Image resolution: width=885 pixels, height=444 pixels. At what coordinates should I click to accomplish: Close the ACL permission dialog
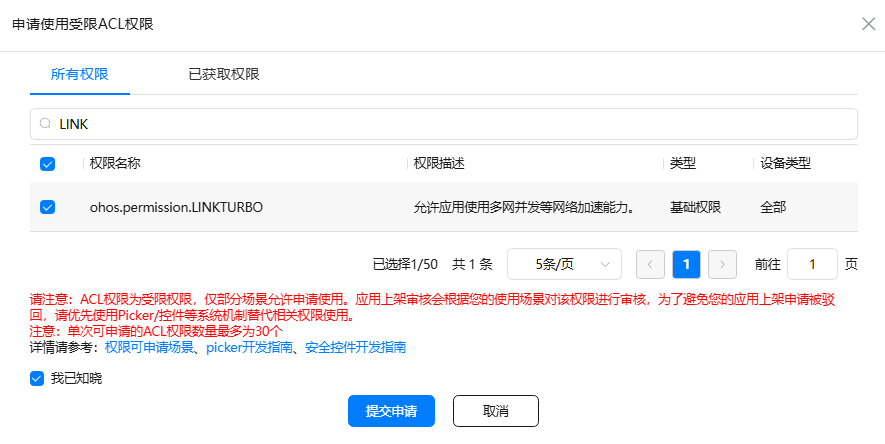tap(868, 24)
